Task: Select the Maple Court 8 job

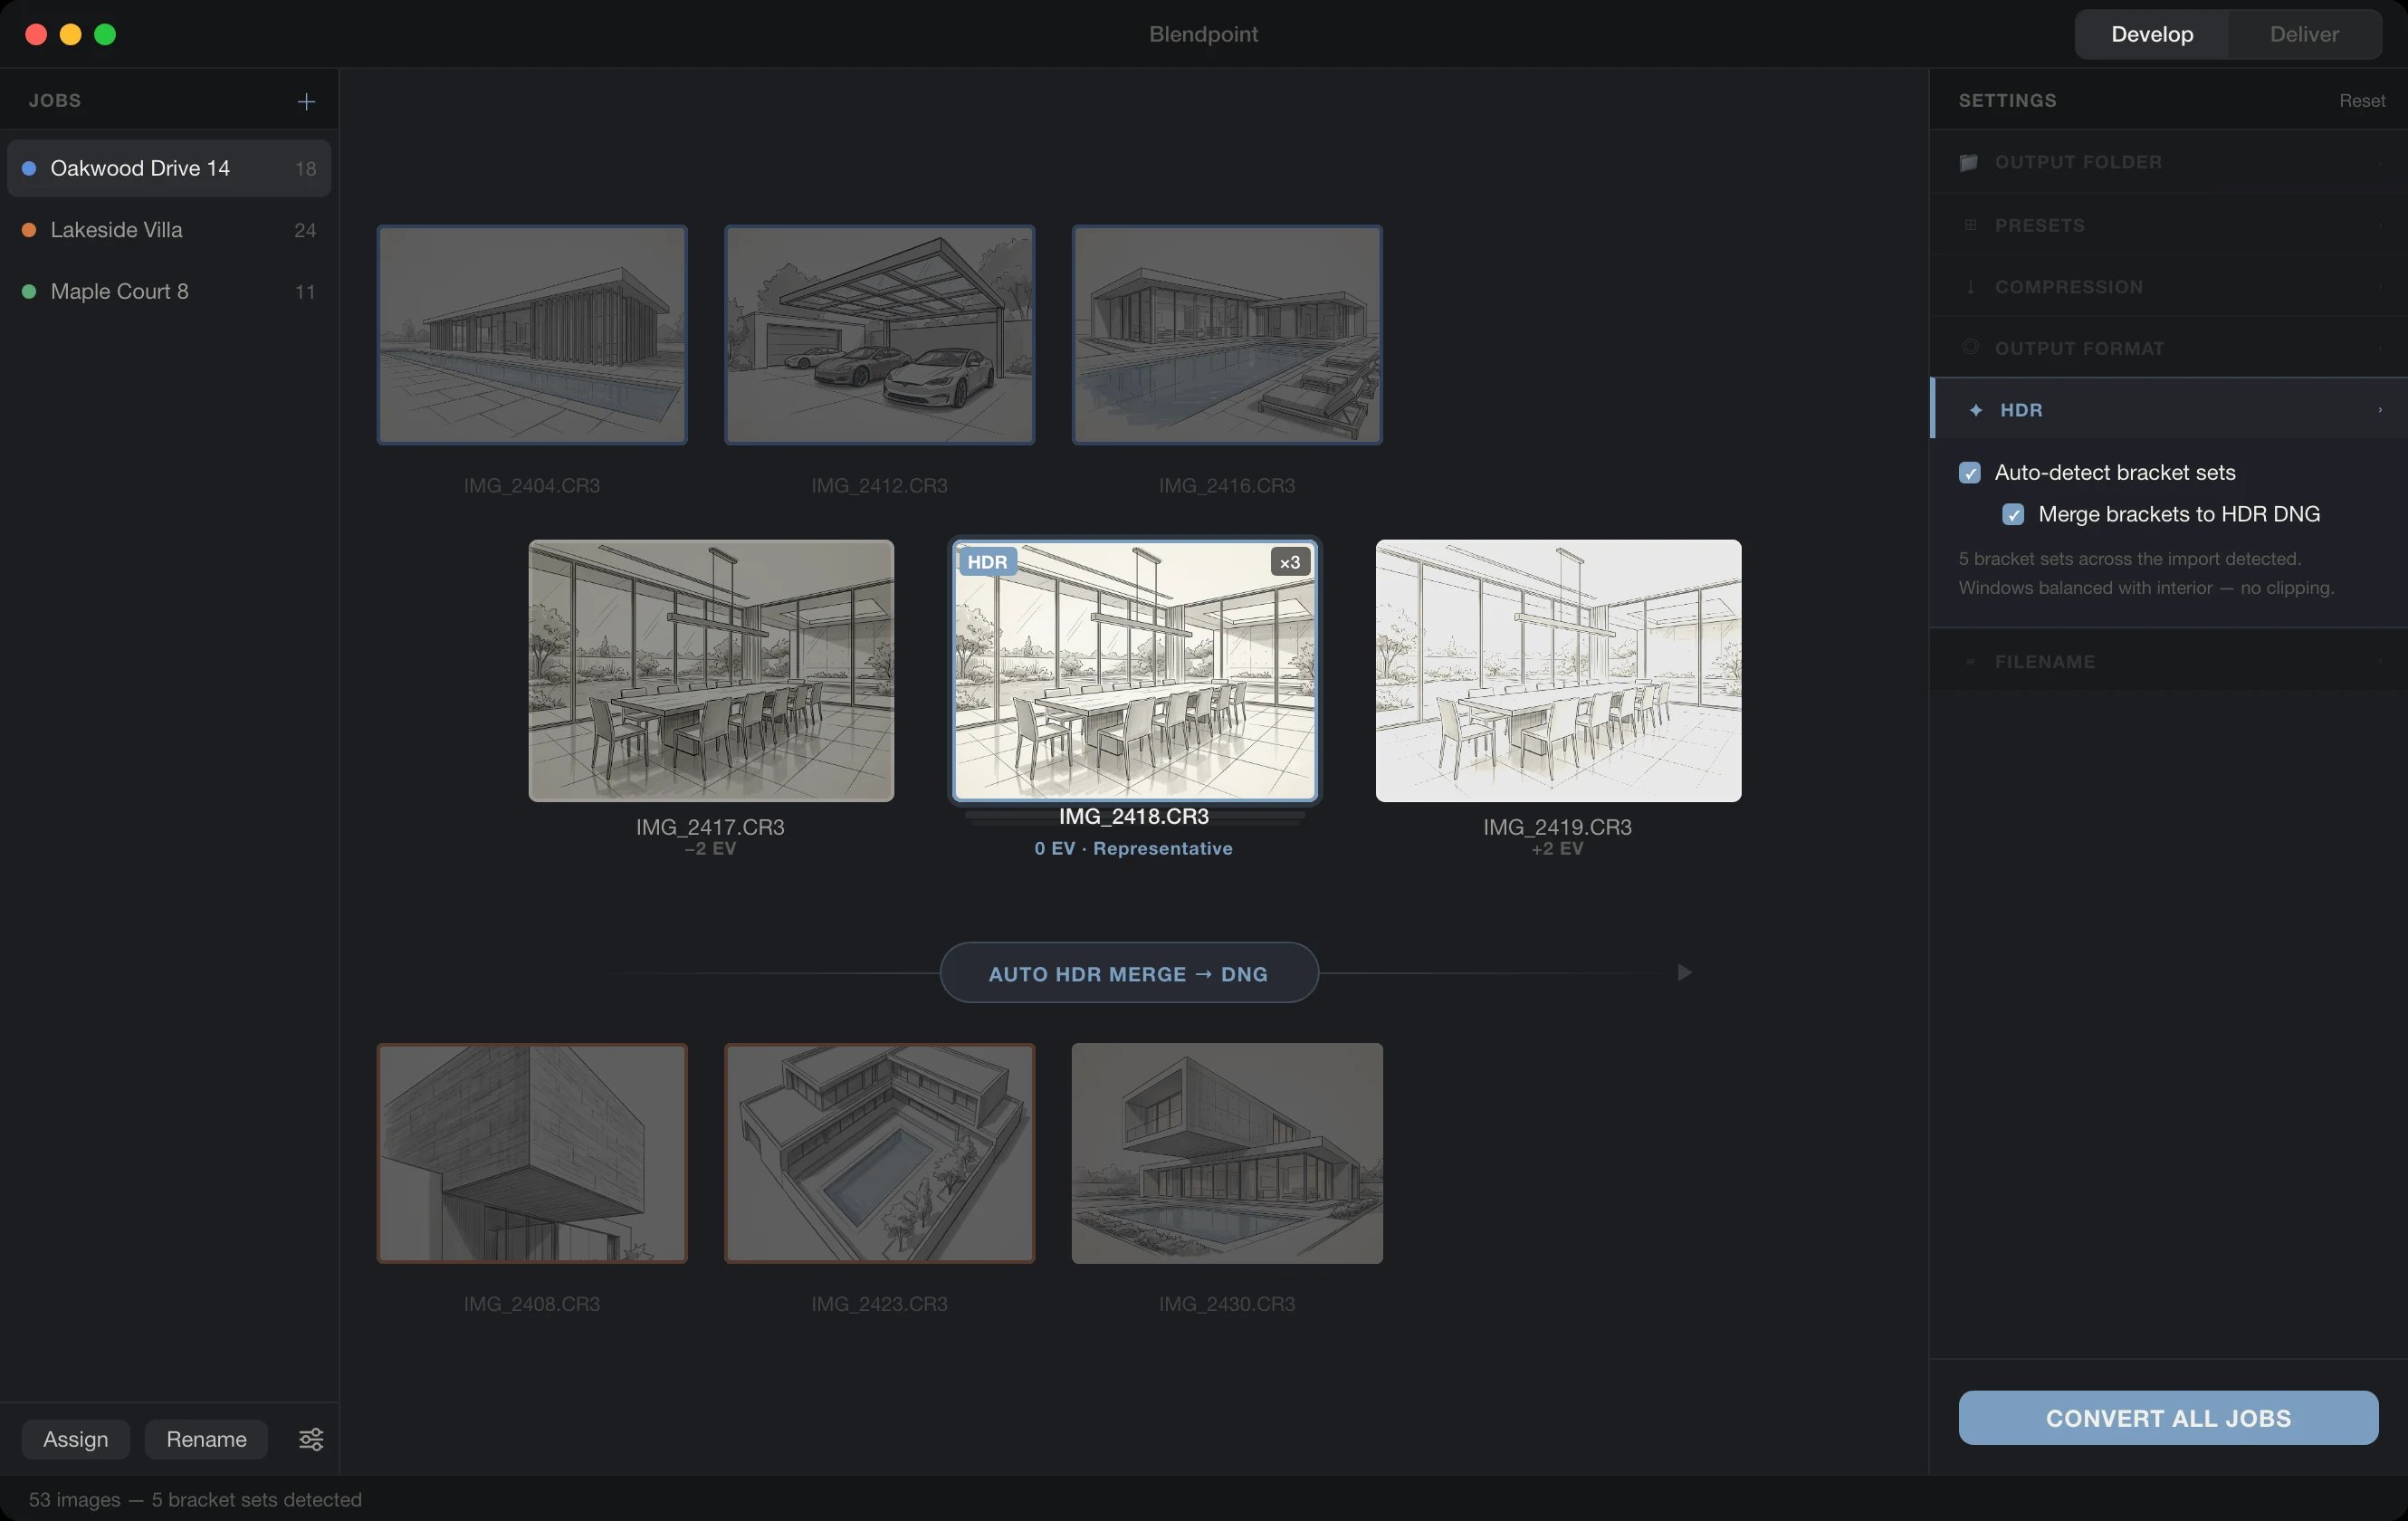Action: [x=169, y=292]
